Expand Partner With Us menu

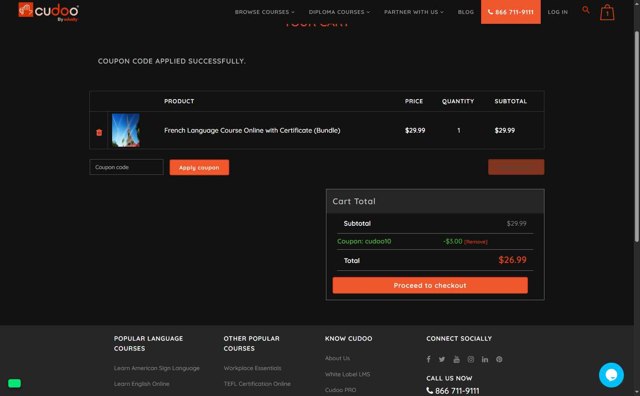pyautogui.click(x=413, y=12)
